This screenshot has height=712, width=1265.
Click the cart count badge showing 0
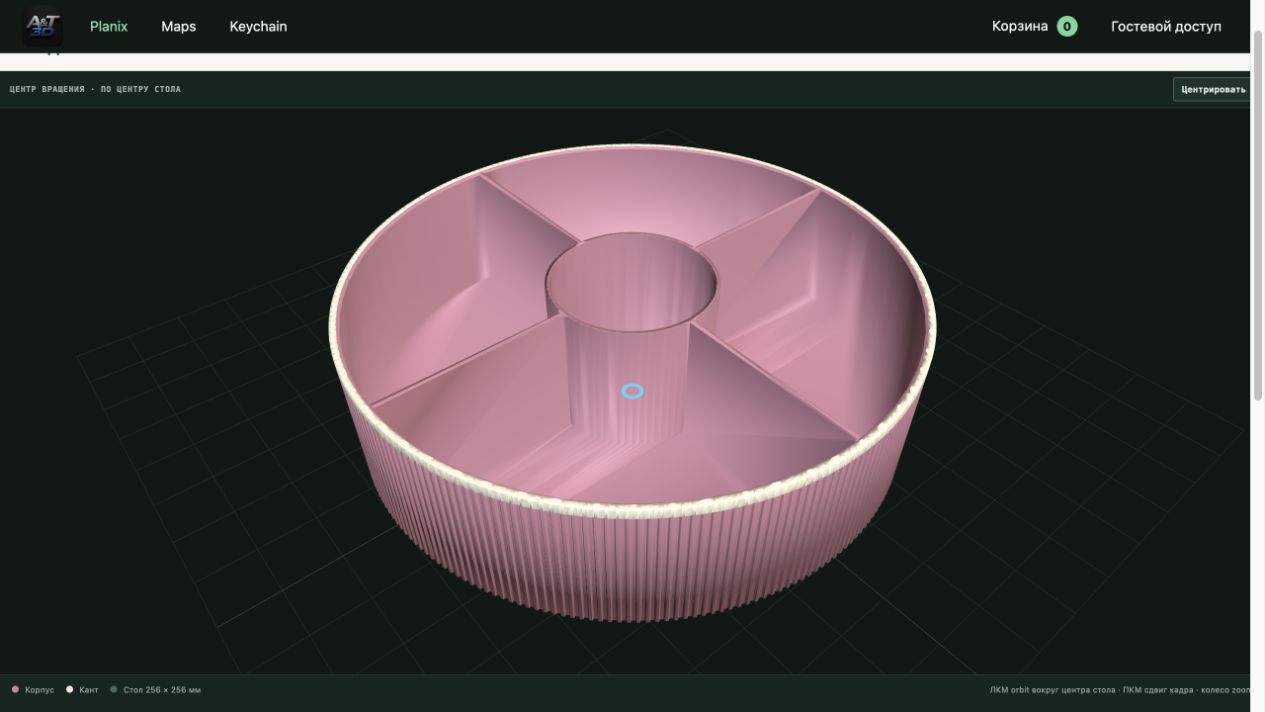point(1067,27)
